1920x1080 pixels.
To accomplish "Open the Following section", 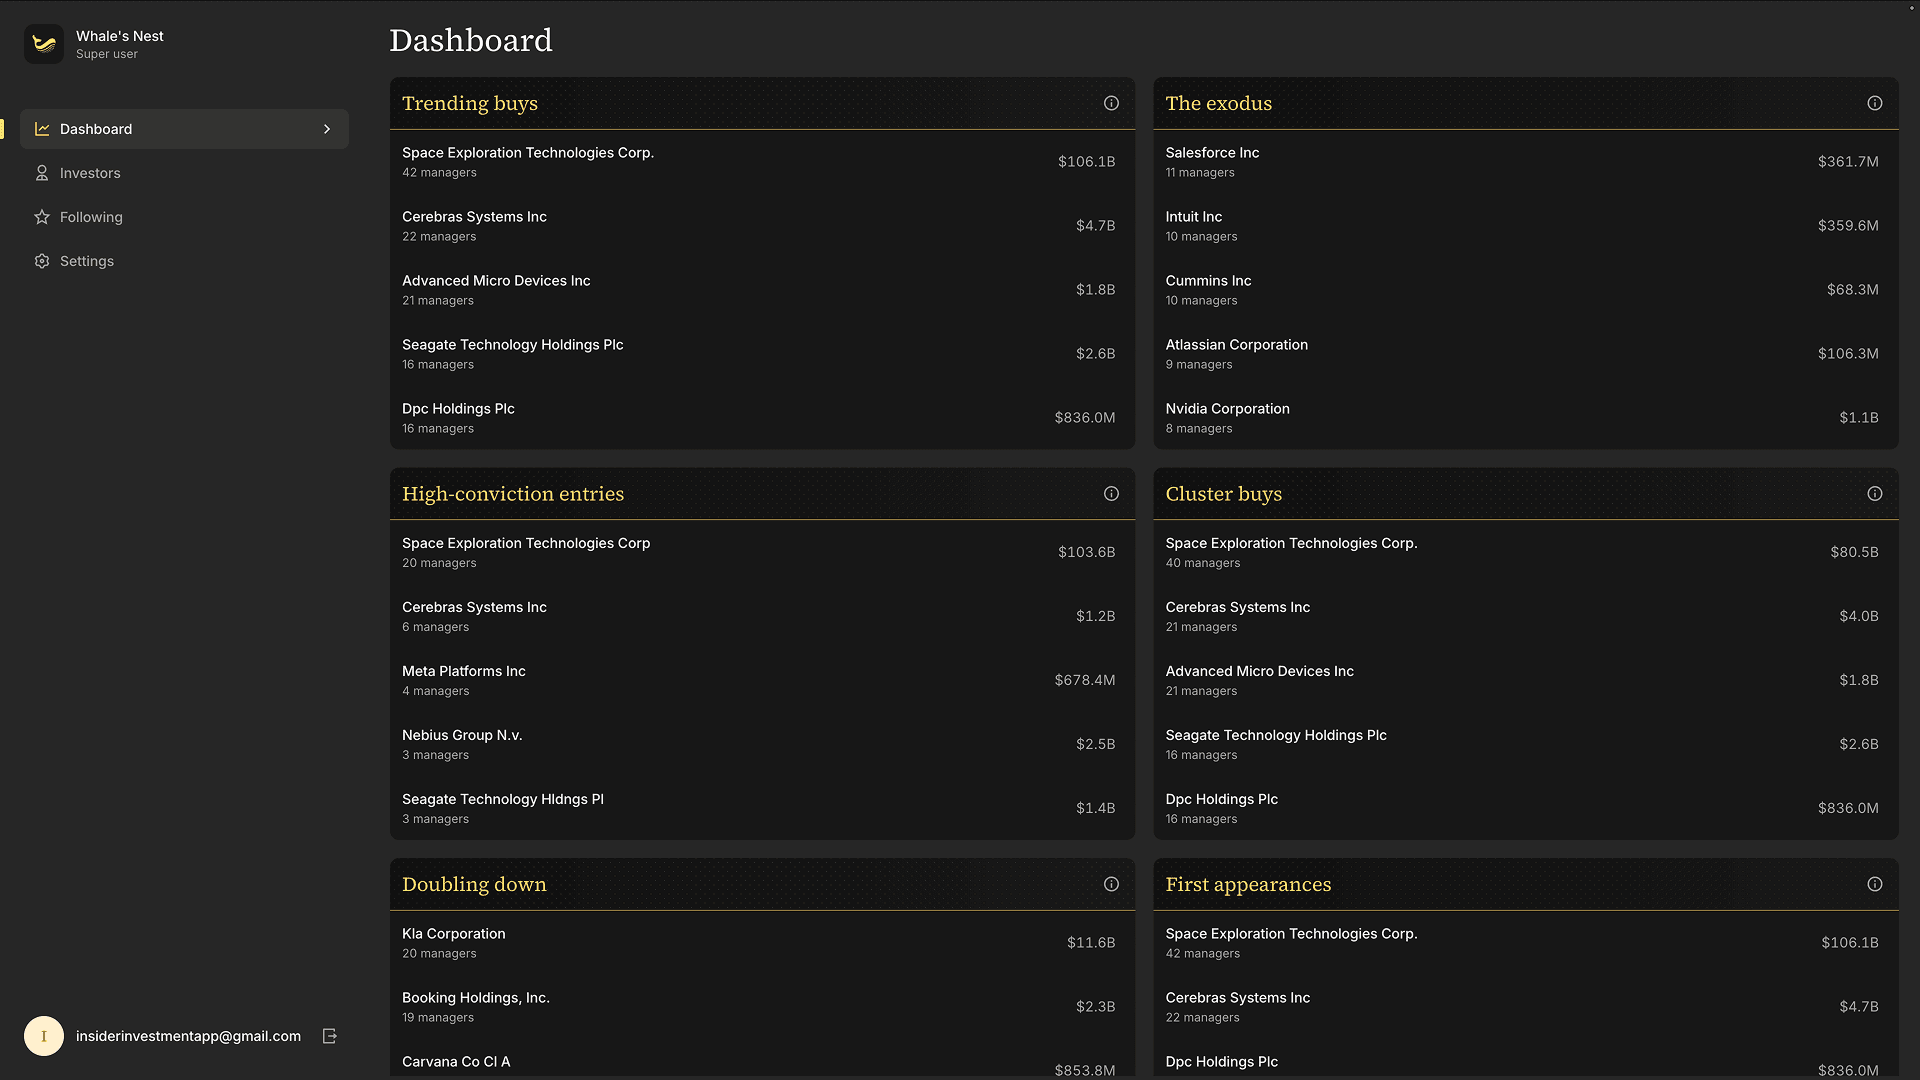I will tap(184, 217).
